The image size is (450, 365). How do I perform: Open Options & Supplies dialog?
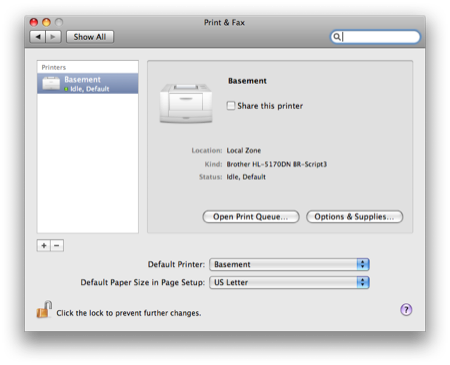(x=354, y=217)
